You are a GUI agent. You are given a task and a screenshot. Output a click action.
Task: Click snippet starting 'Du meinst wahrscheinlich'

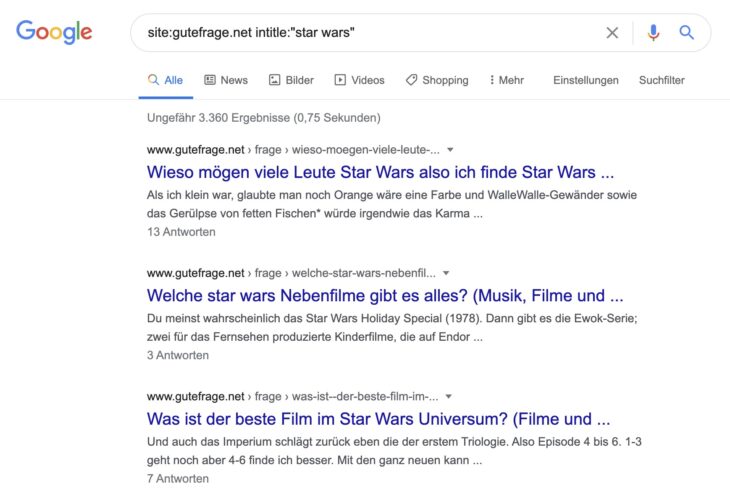[x=392, y=328]
